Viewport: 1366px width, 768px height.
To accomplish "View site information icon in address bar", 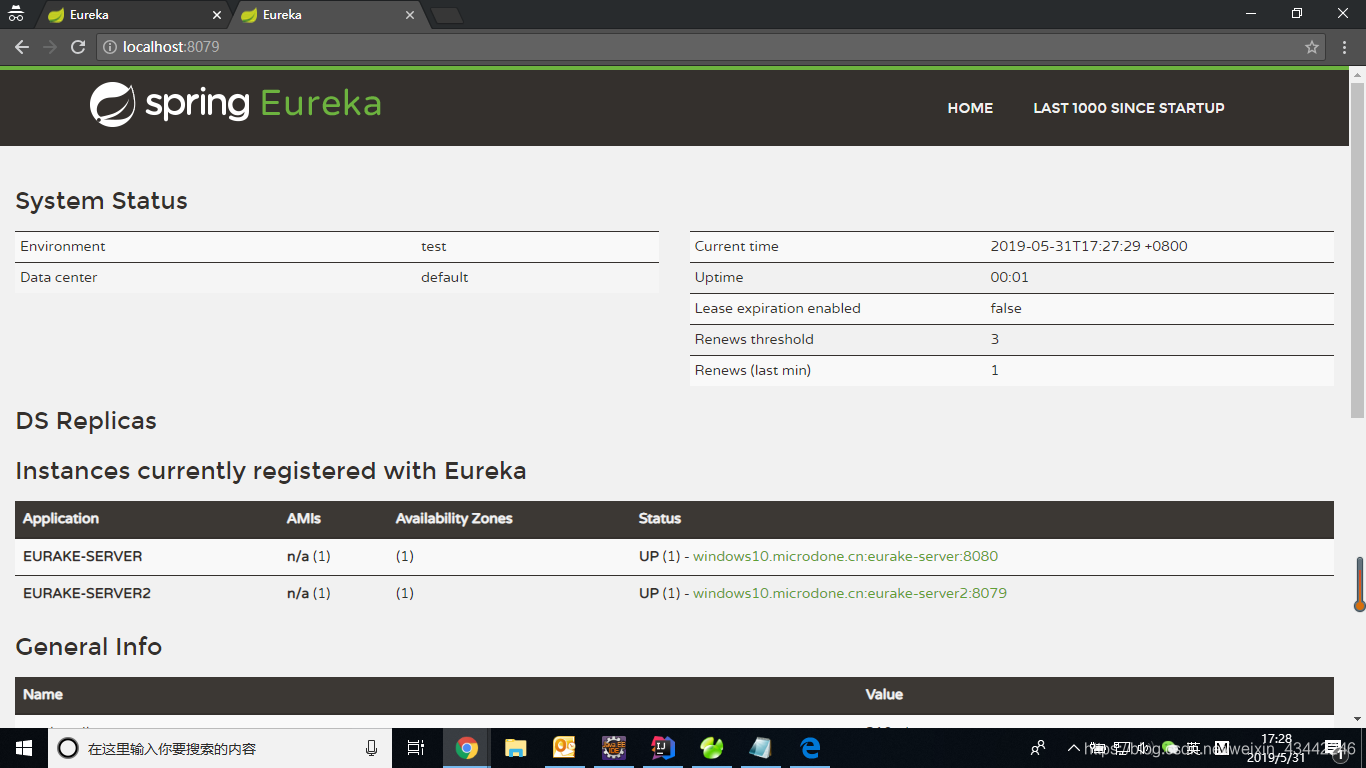I will [110, 47].
